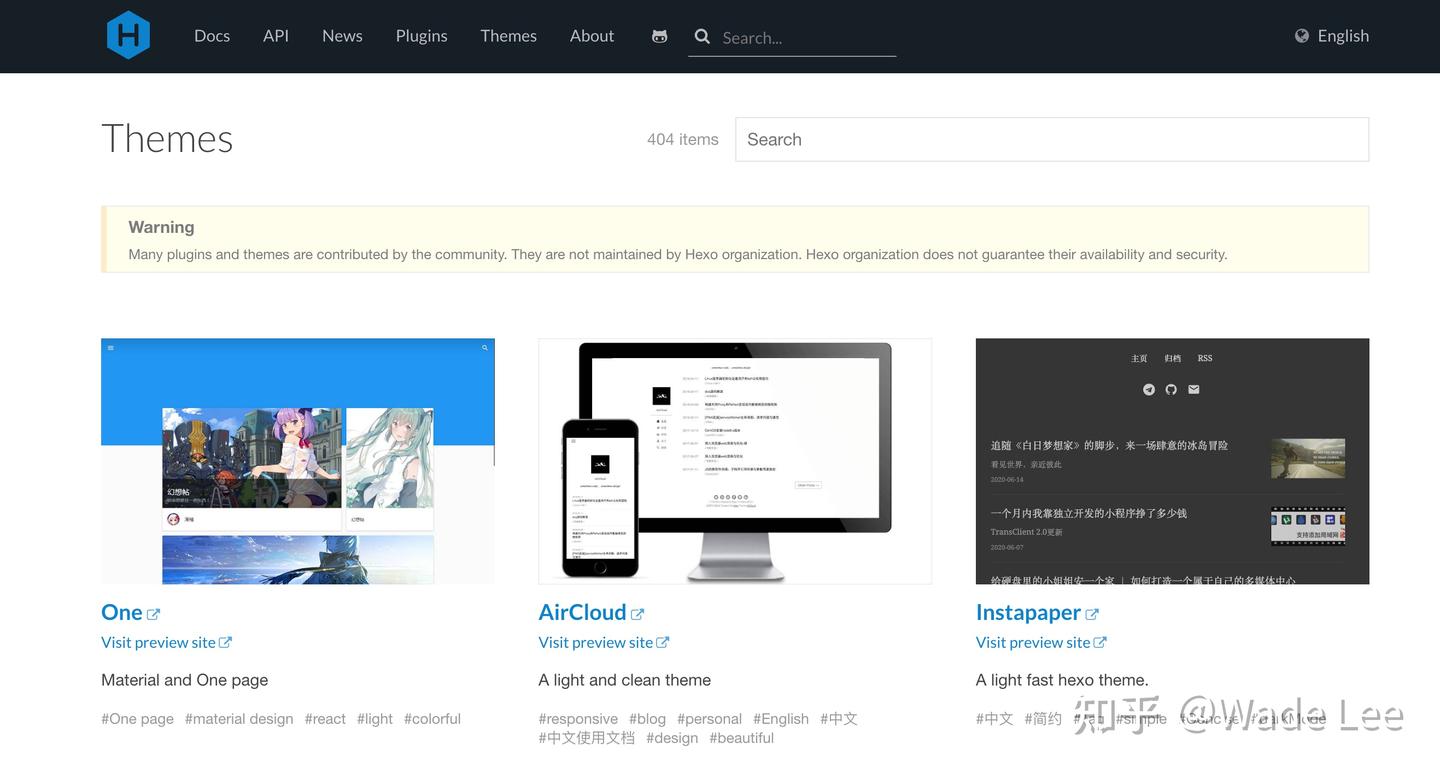The image size is (1440, 773).
Task: Click the Telegram icon in Instapaper's preview image
Action: tap(1148, 389)
